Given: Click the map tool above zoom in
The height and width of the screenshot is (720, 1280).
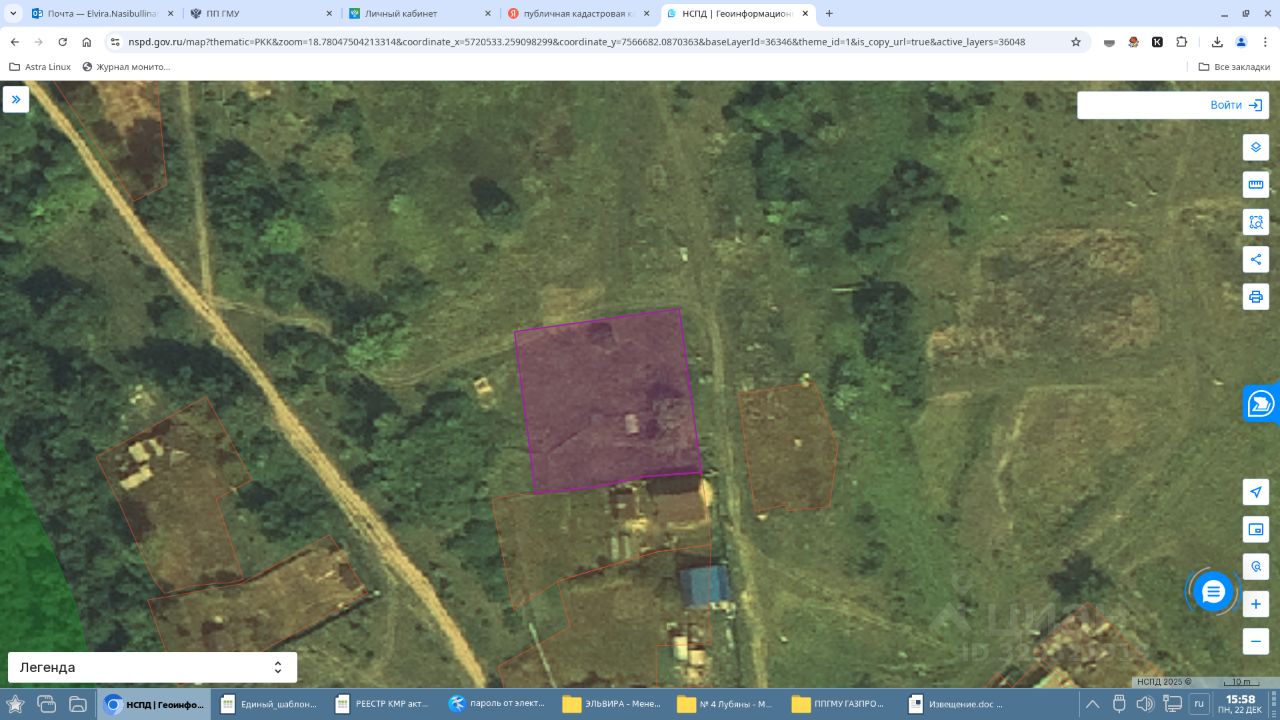Looking at the screenshot, I should coord(1256,567).
